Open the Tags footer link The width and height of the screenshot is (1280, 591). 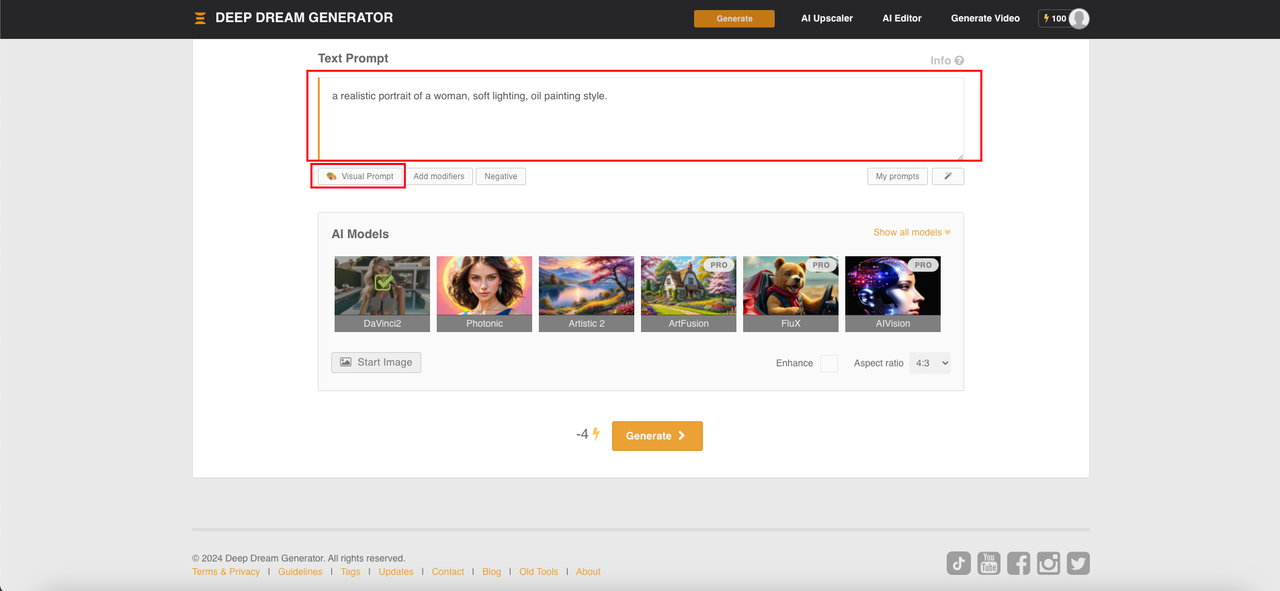pos(350,572)
